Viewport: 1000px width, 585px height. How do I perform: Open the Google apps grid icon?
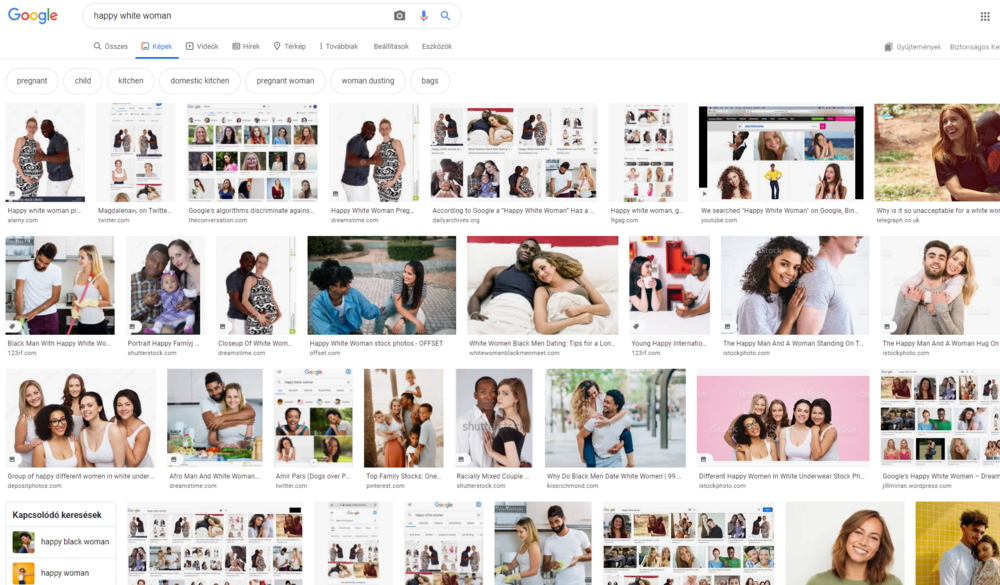point(985,17)
